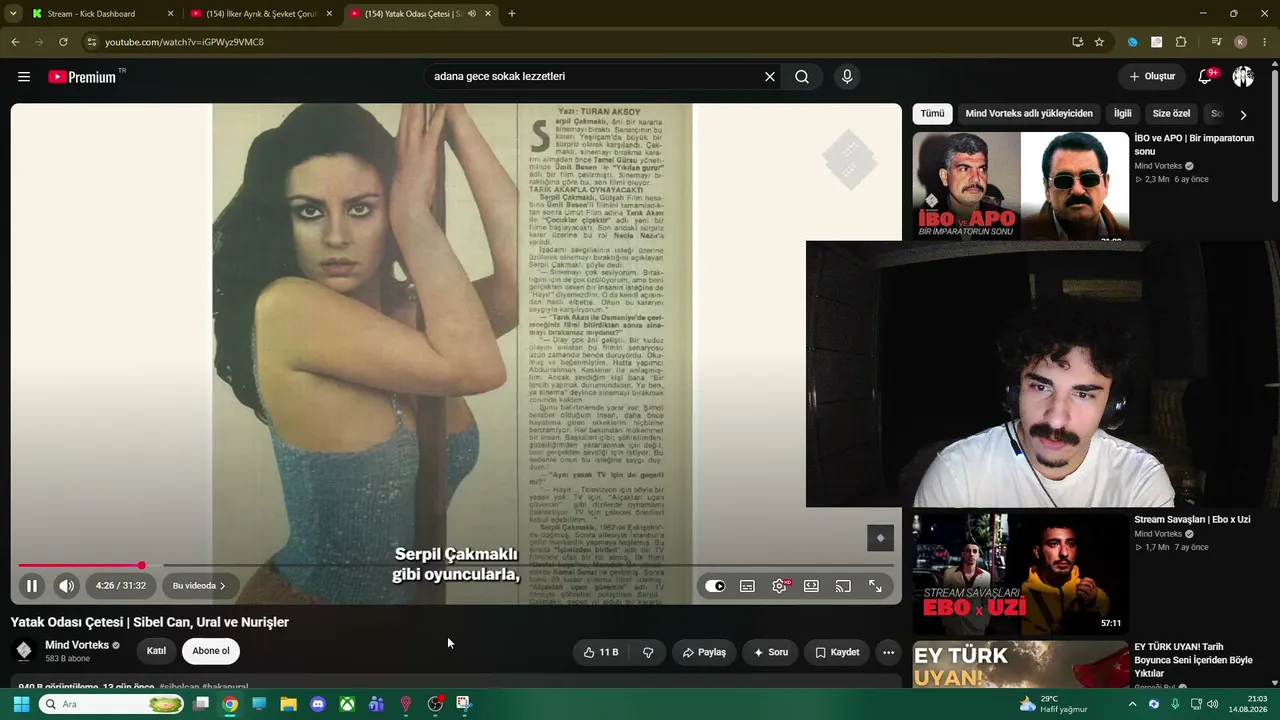Expand the 'Bu videoda' chapters chip
Image resolution: width=1280 pixels, height=720 pixels.
click(x=199, y=586)
